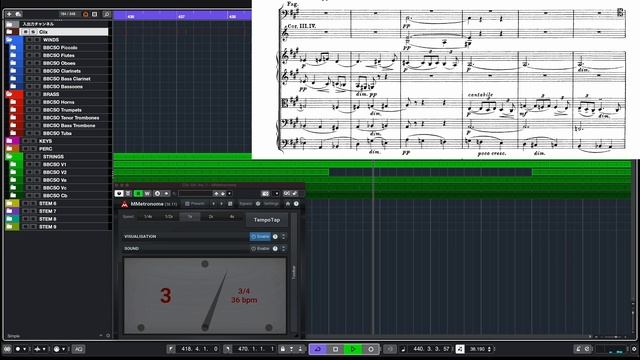Collapse the BRASS folder track
This screenshot has height=360, width=640.
pyautogui.click(x=9, y=94)
